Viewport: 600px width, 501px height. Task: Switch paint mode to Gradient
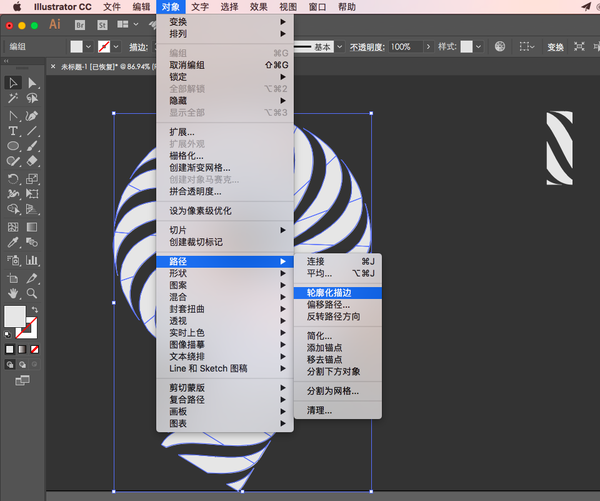click(x=22, y=349)
